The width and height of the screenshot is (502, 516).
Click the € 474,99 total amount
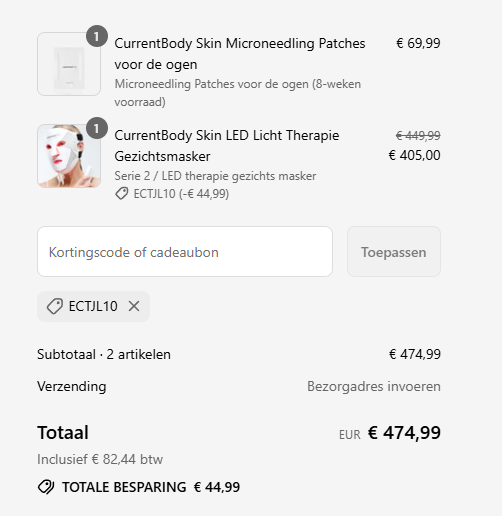click(x=404, y=433)
